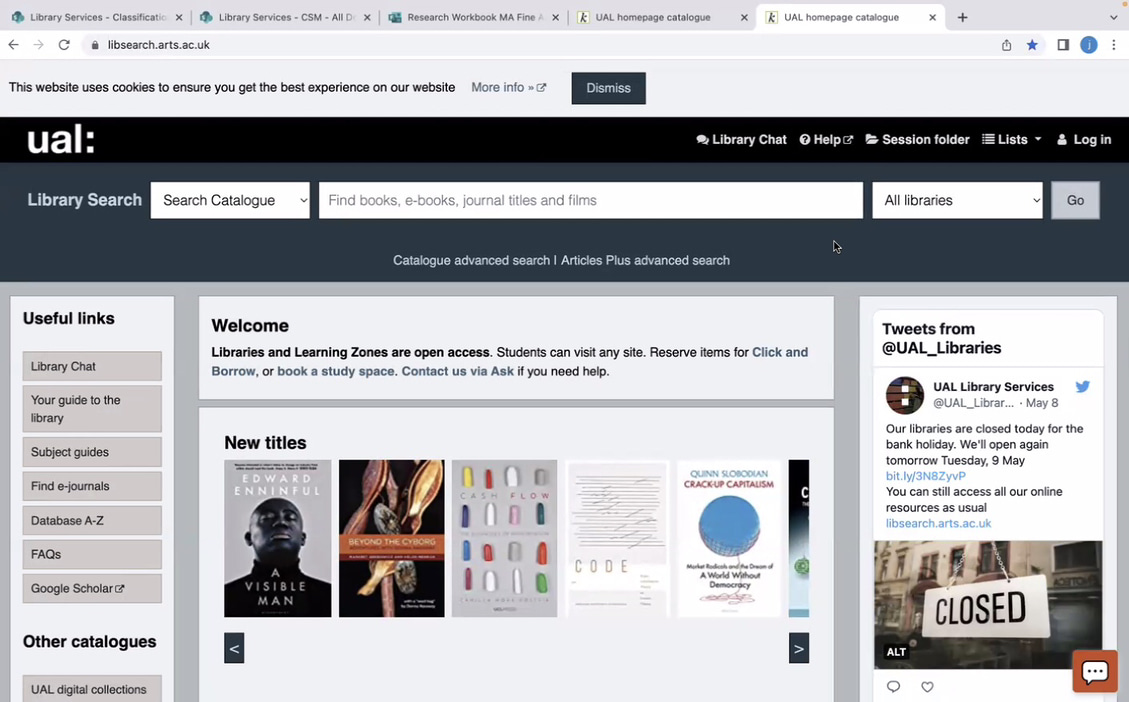
Task: Open Subject guides in Useful links
Action: (91, 452)
